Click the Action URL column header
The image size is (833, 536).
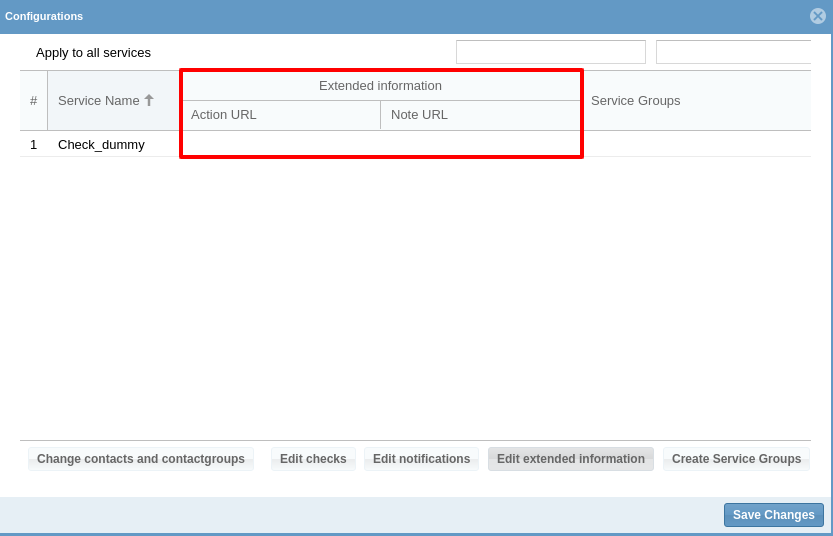(x=280, y=115)
